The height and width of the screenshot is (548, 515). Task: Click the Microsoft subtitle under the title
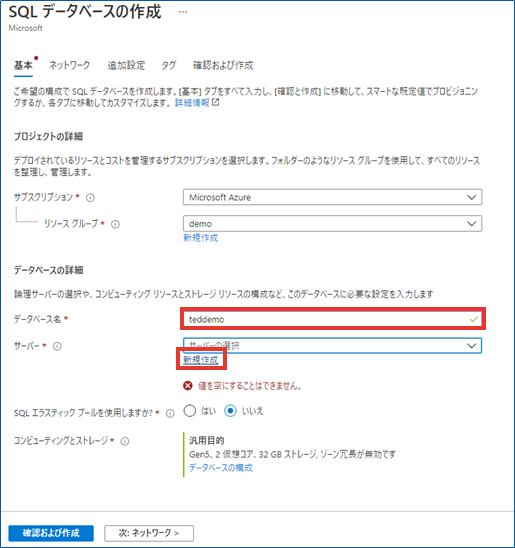tap(26, 28)
